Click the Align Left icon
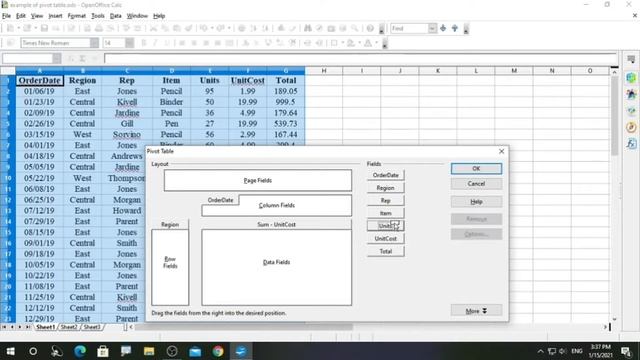The image size is (640, 360). pyautogui.click(x=182, y=43)
